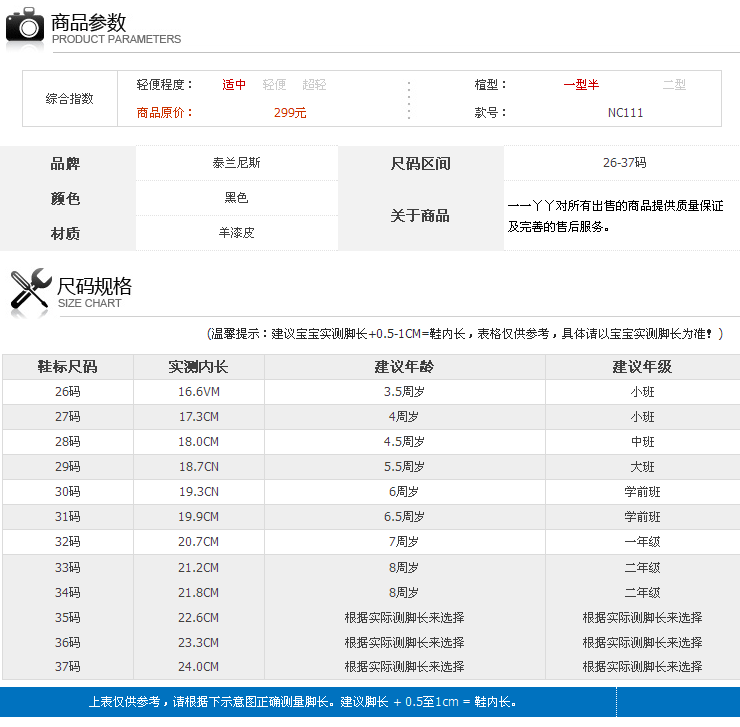Select the greyed 超轻 option
740x727 pixels.
(314, 85)
